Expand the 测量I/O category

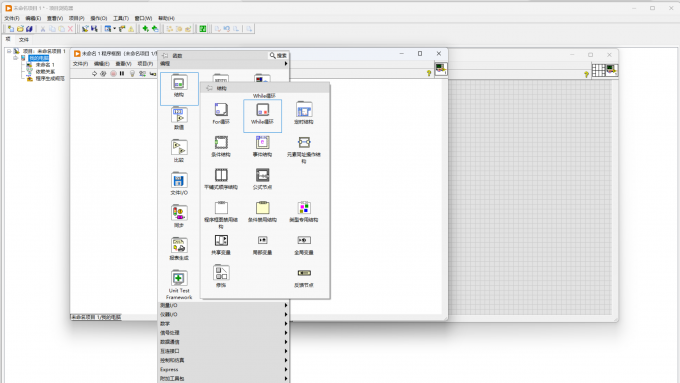[223, 305]
